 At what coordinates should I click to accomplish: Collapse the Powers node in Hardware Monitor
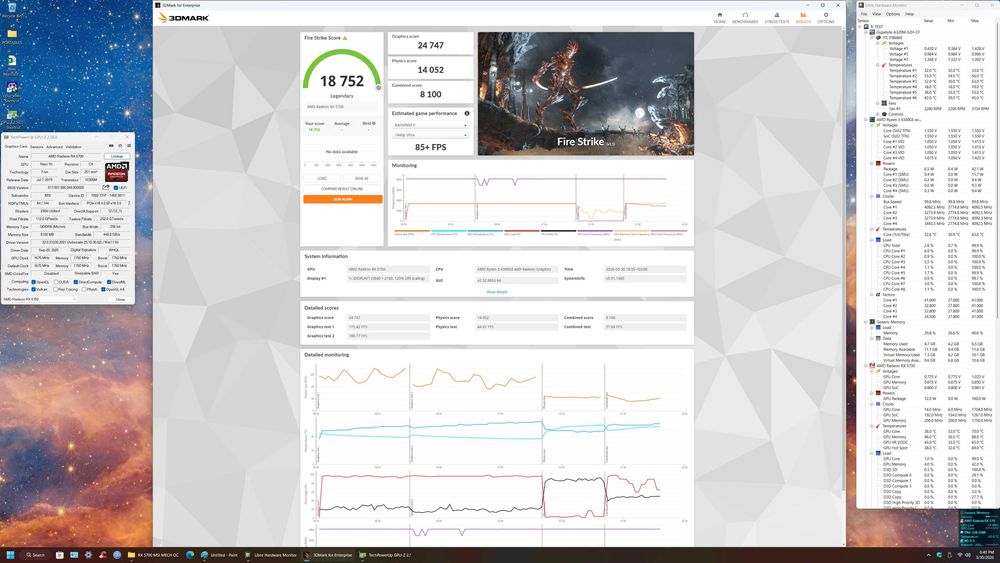[872, 163]
